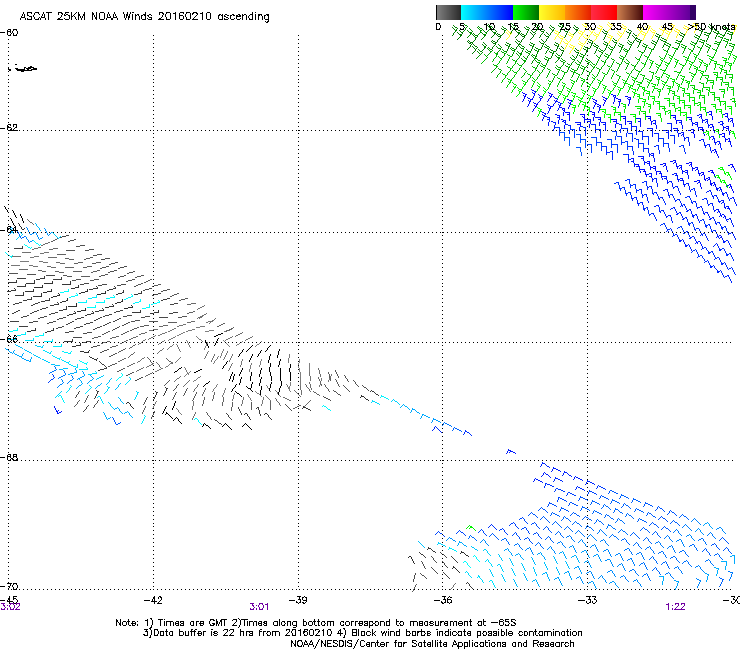This screenshot has width=740, height=650.
Task: Click the -68 latitude label
Action: pos(9,457)
